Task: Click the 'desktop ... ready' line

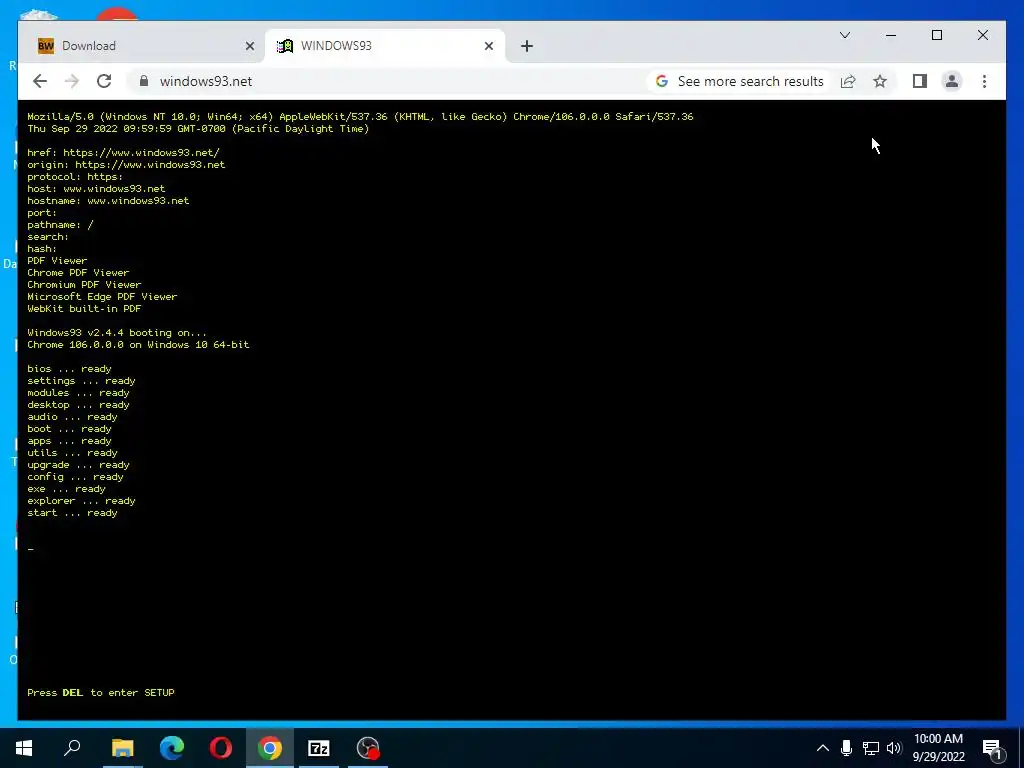Action: tap(78, 405)
